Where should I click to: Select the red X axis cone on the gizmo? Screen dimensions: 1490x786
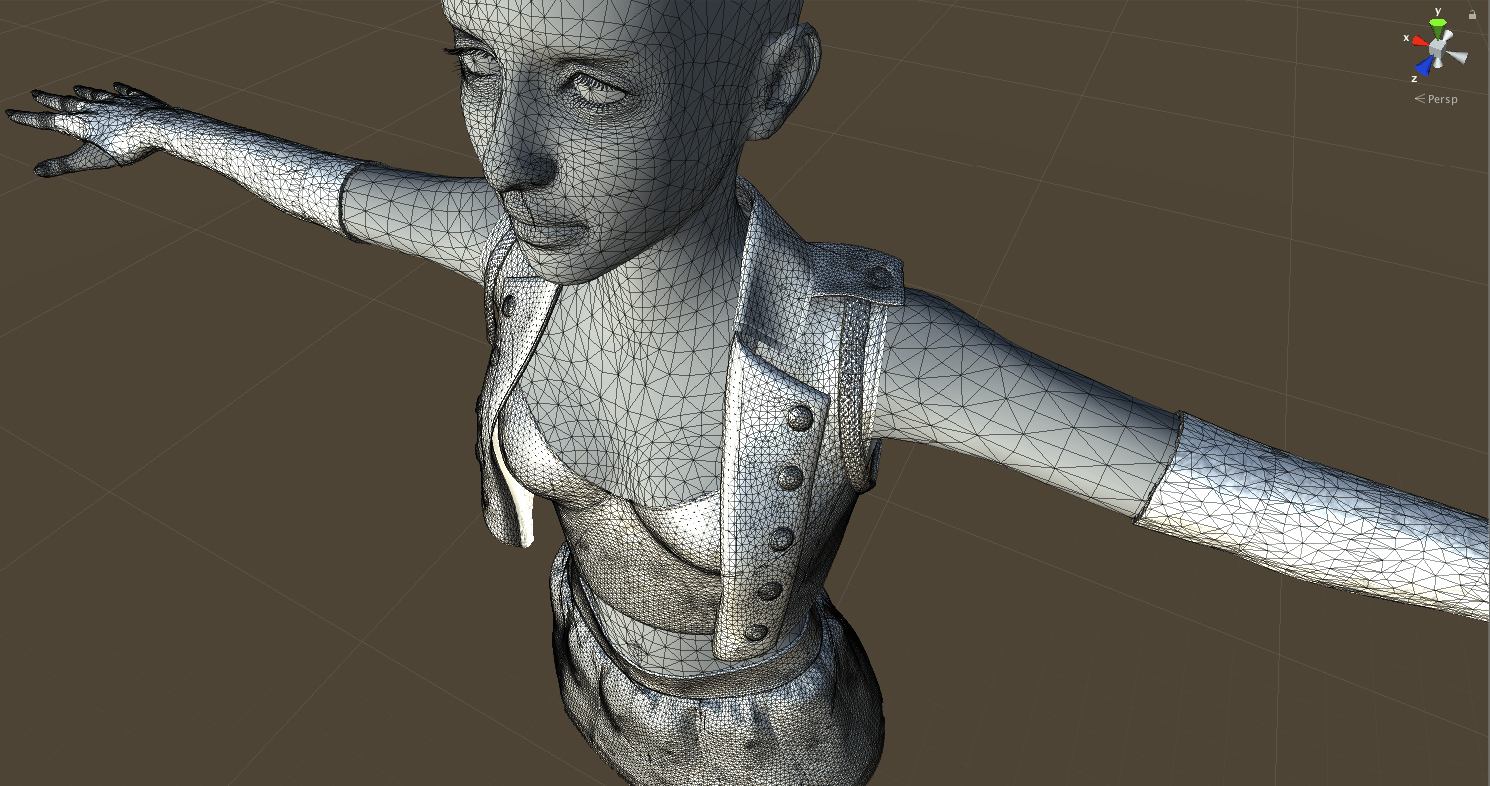coord(1421,41)
